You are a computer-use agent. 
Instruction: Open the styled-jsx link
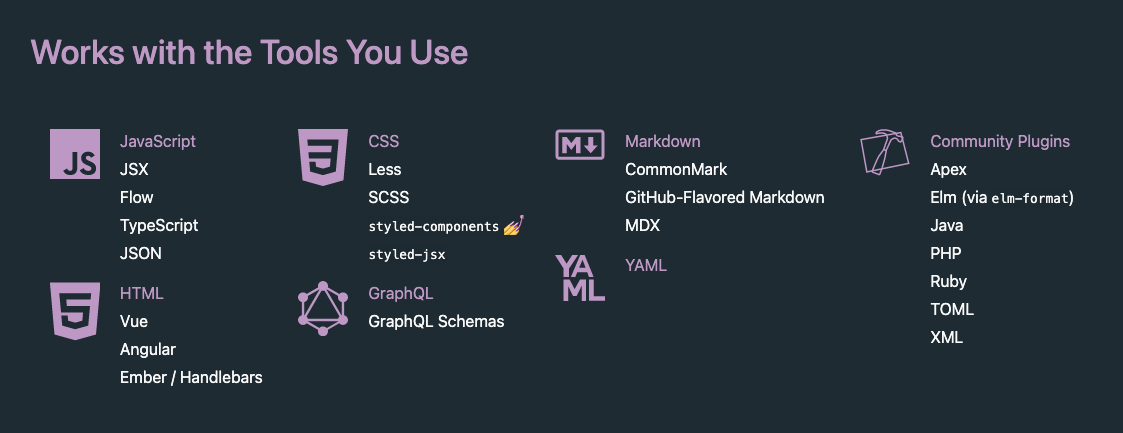click(407, 254)
